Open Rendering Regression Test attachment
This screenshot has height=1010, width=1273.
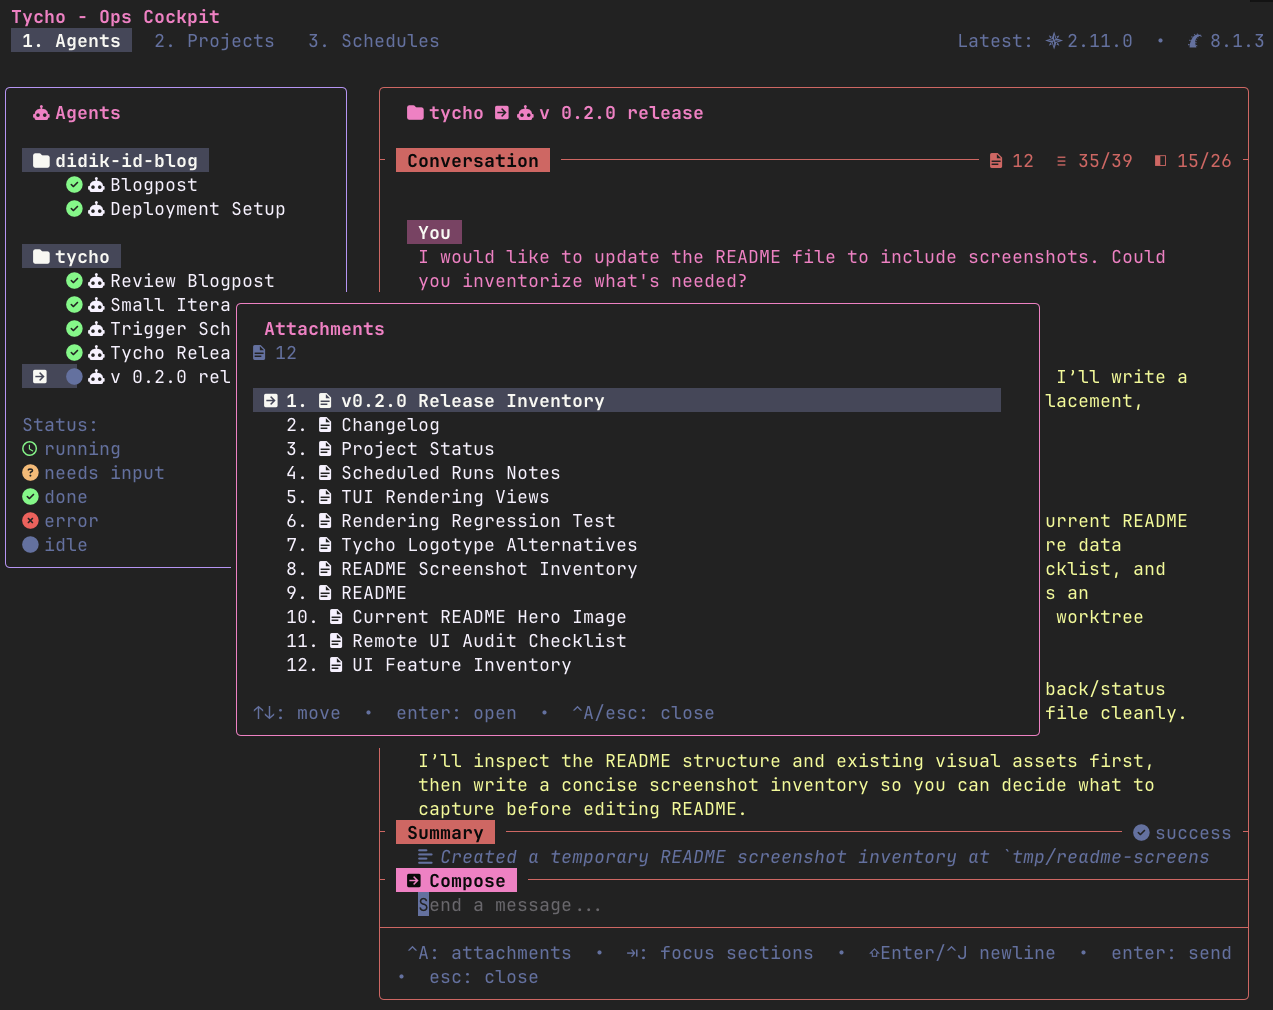click(478, 521)
